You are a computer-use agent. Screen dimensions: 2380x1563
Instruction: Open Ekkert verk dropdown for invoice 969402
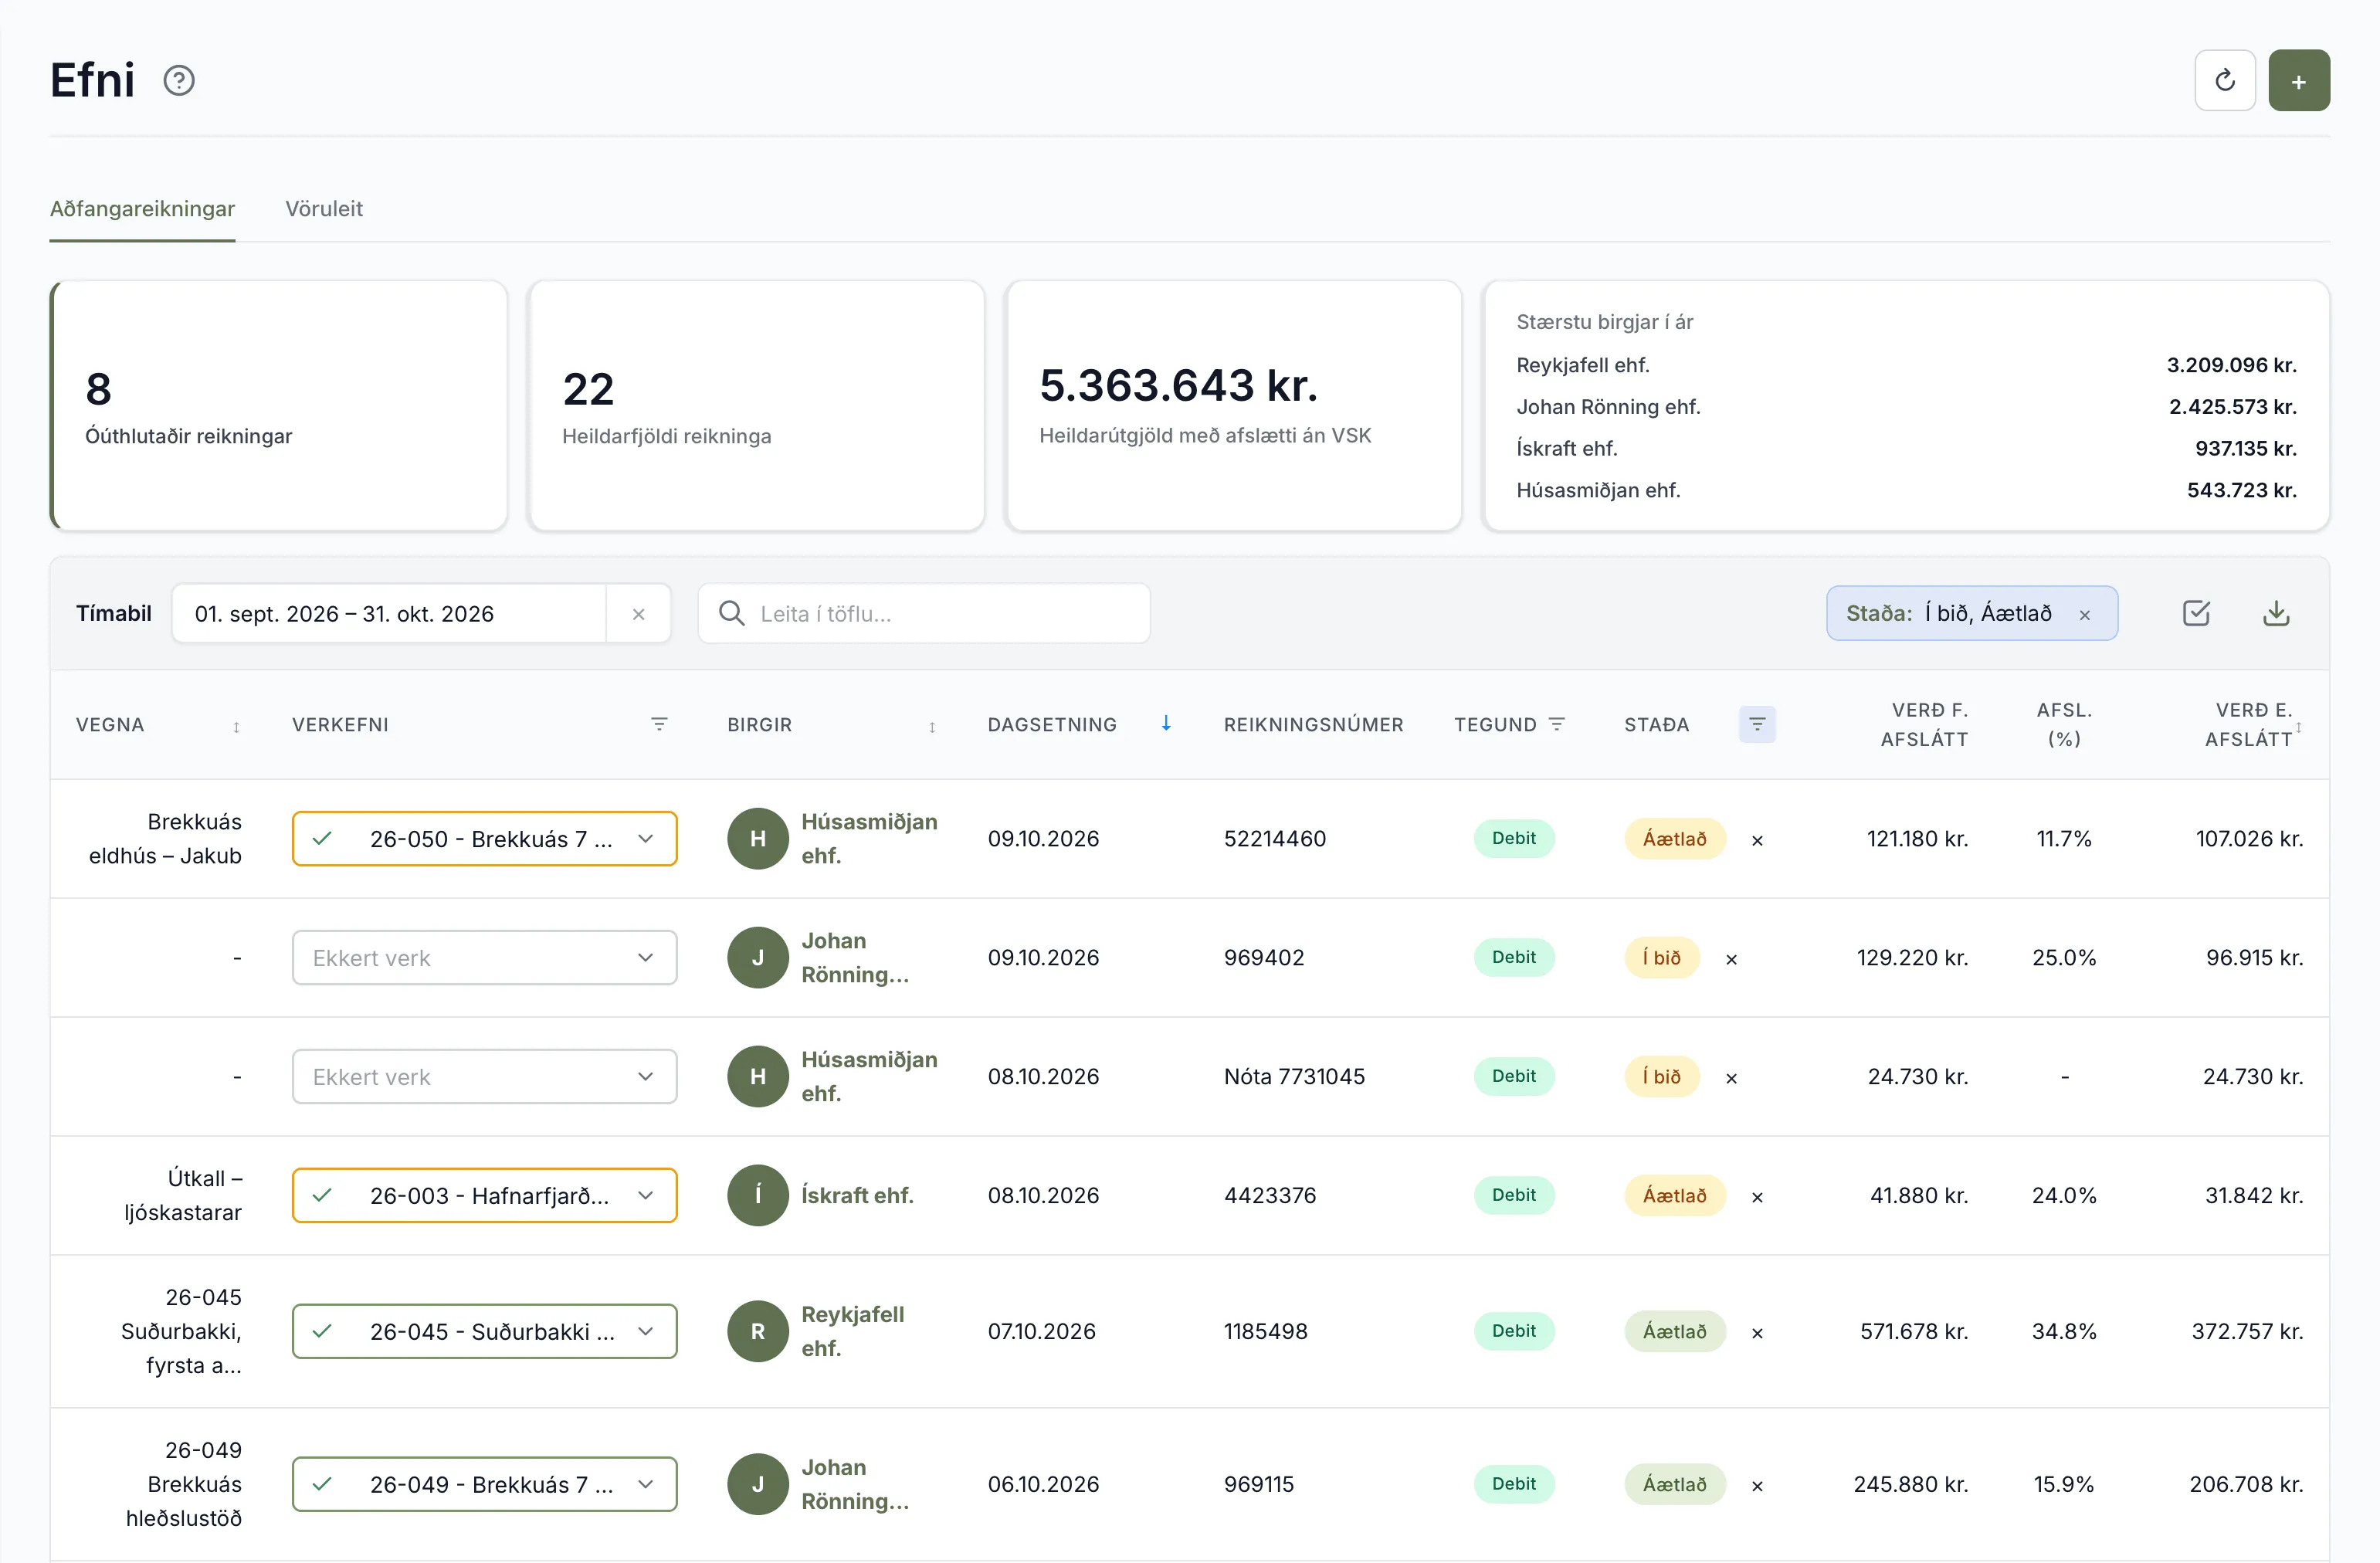(484, 958)
